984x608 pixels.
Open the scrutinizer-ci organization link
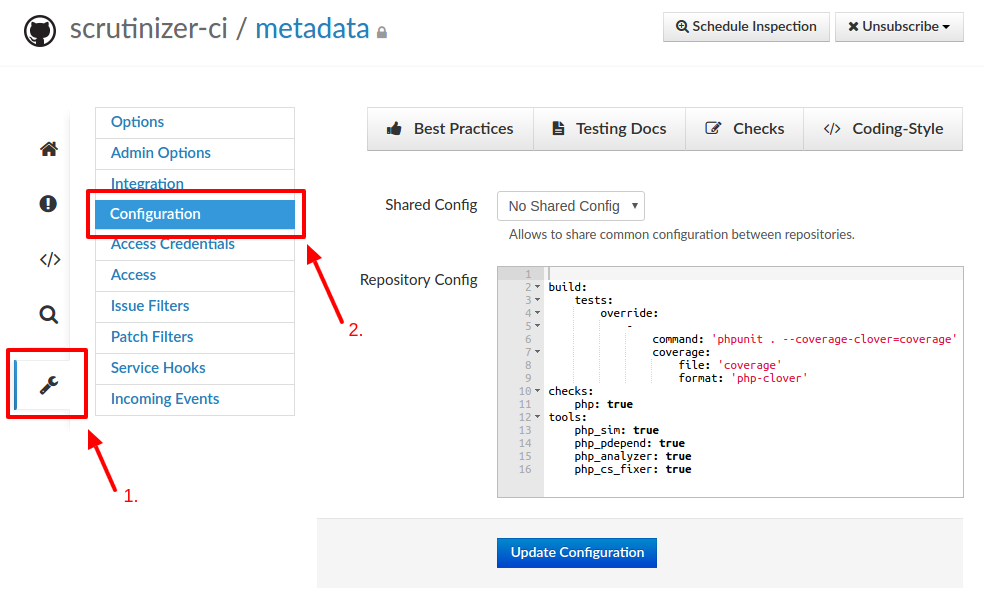pos(148,29)
